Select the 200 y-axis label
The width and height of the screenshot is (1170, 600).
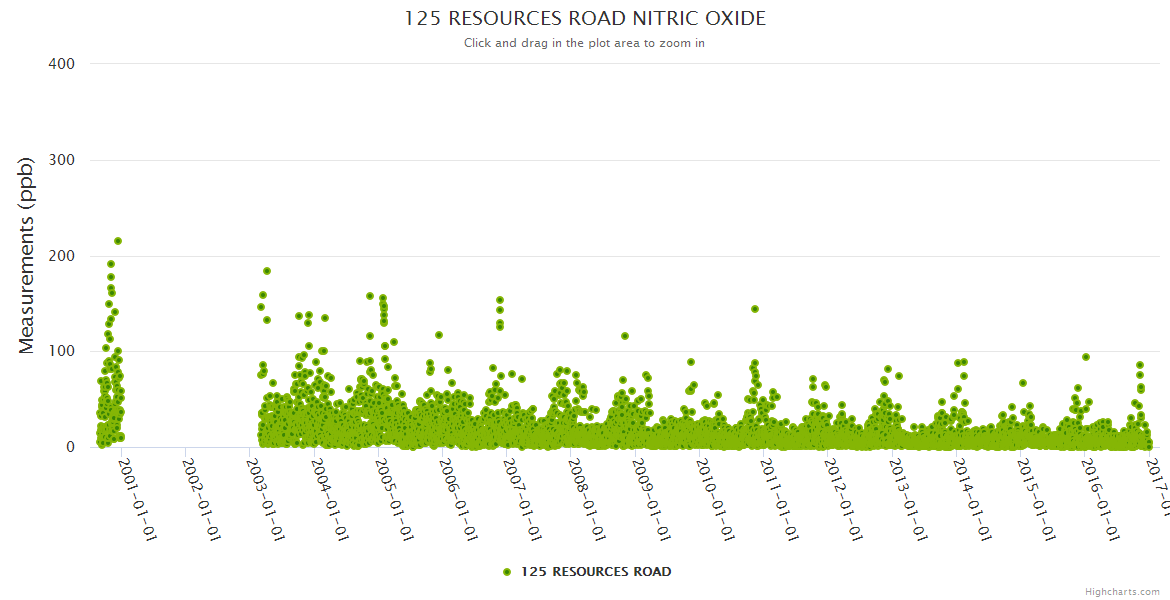61,256
